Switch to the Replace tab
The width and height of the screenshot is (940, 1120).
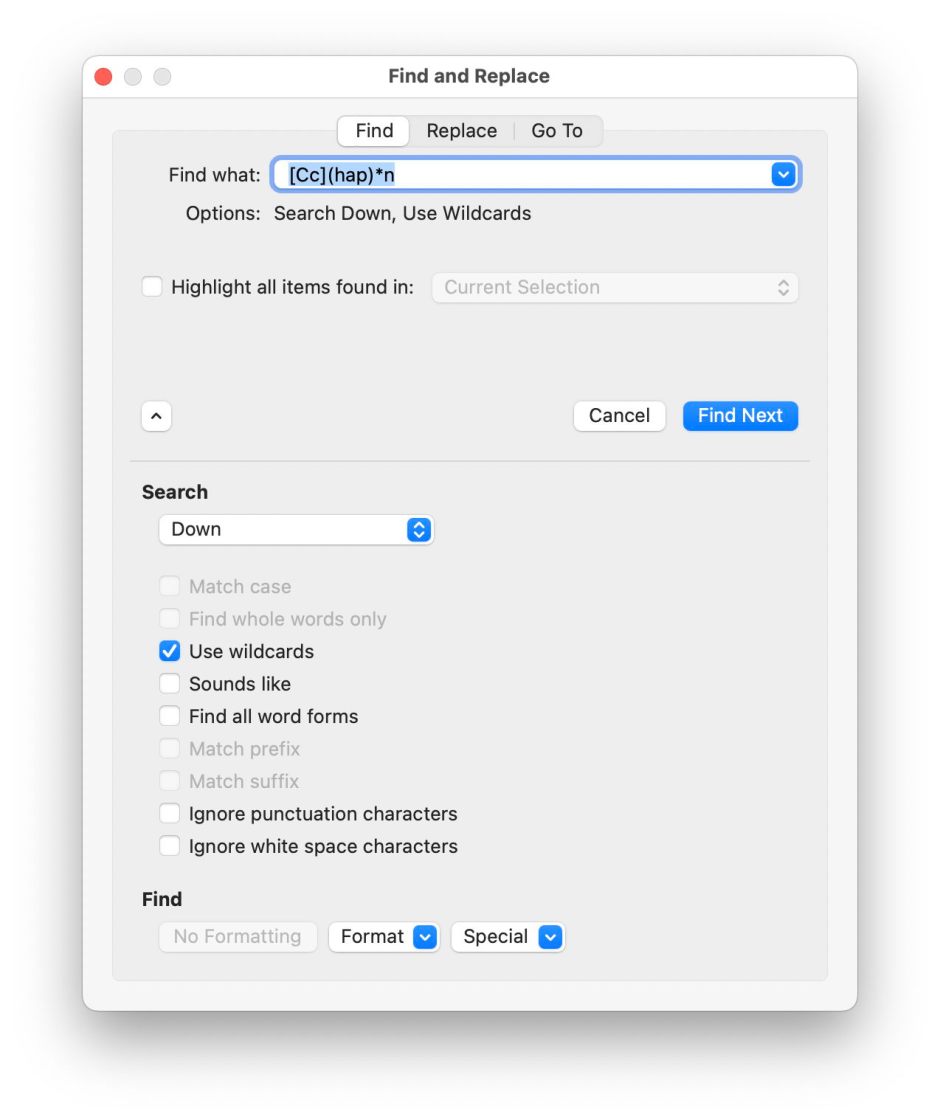461,131
